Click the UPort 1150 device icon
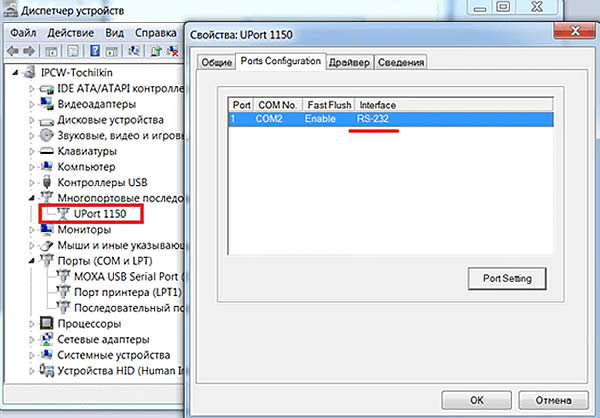The width and height of the screenshot is (600, 418). pos(63,214)
